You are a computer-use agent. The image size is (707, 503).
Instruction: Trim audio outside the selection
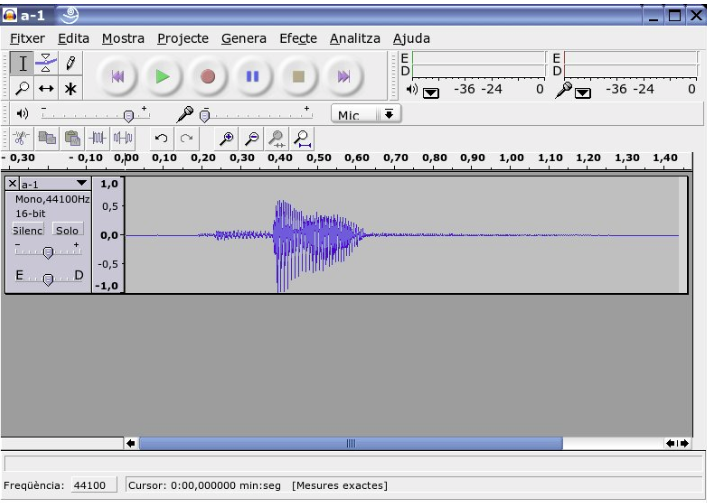(x=97, y=138)
